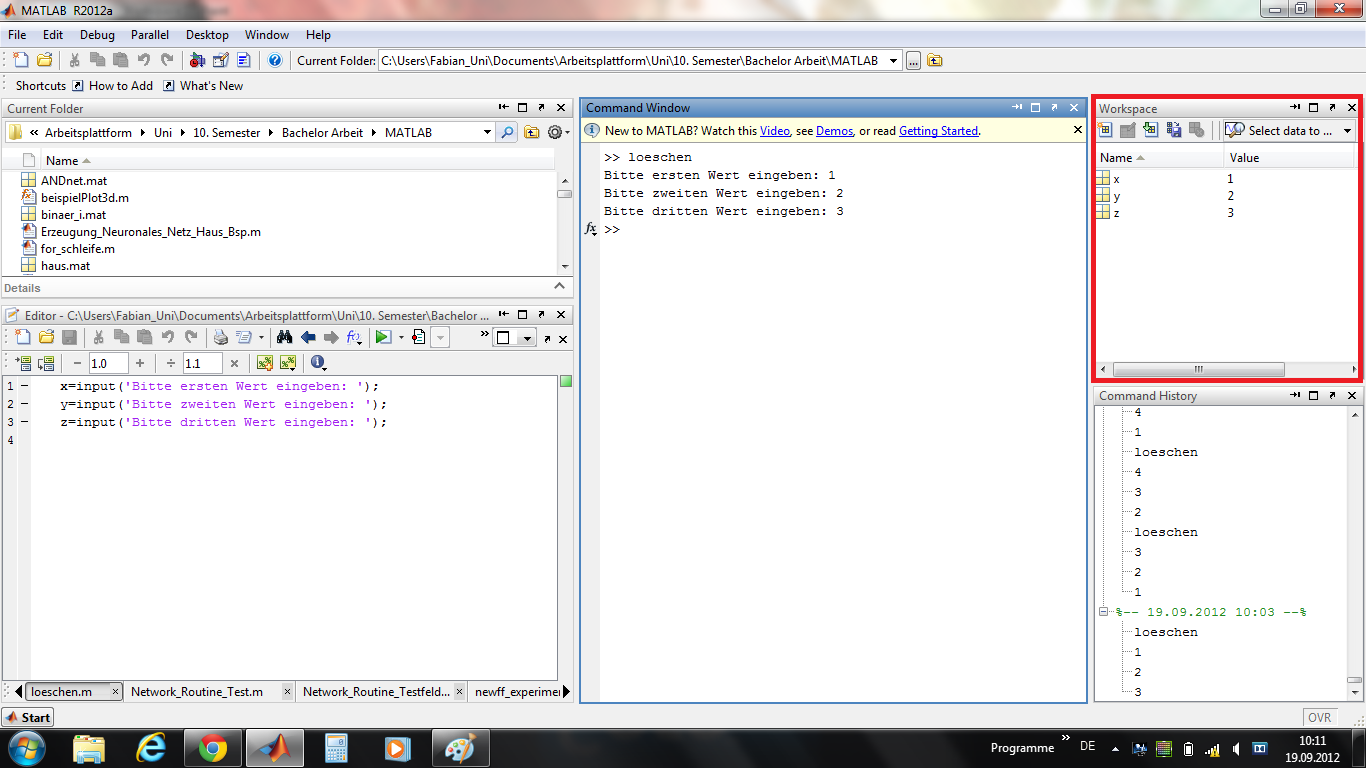1366x768 pixels.
Task: Click the MATLAB Start button
Action: pos(27,717)
